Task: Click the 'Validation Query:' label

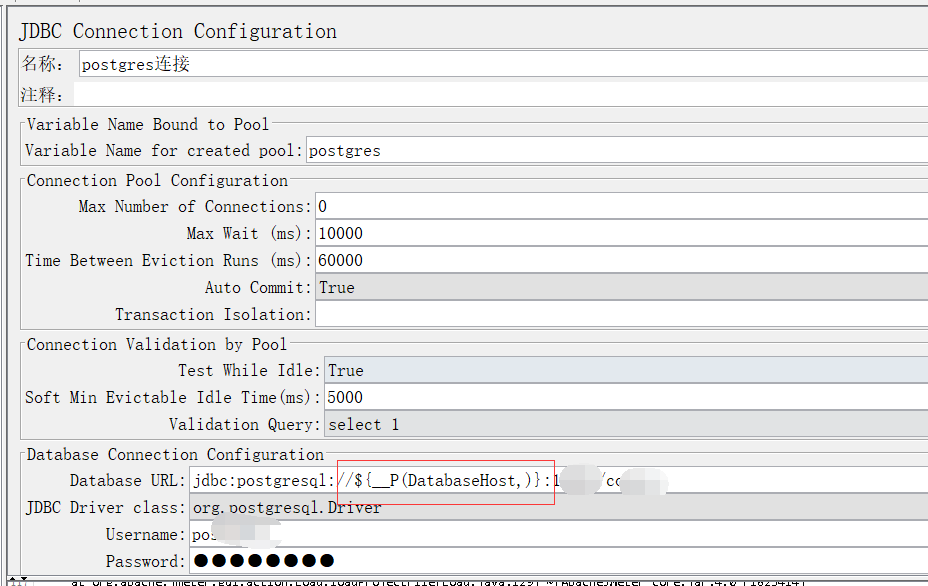Action: pyautogui.click(x=244, y=424)
